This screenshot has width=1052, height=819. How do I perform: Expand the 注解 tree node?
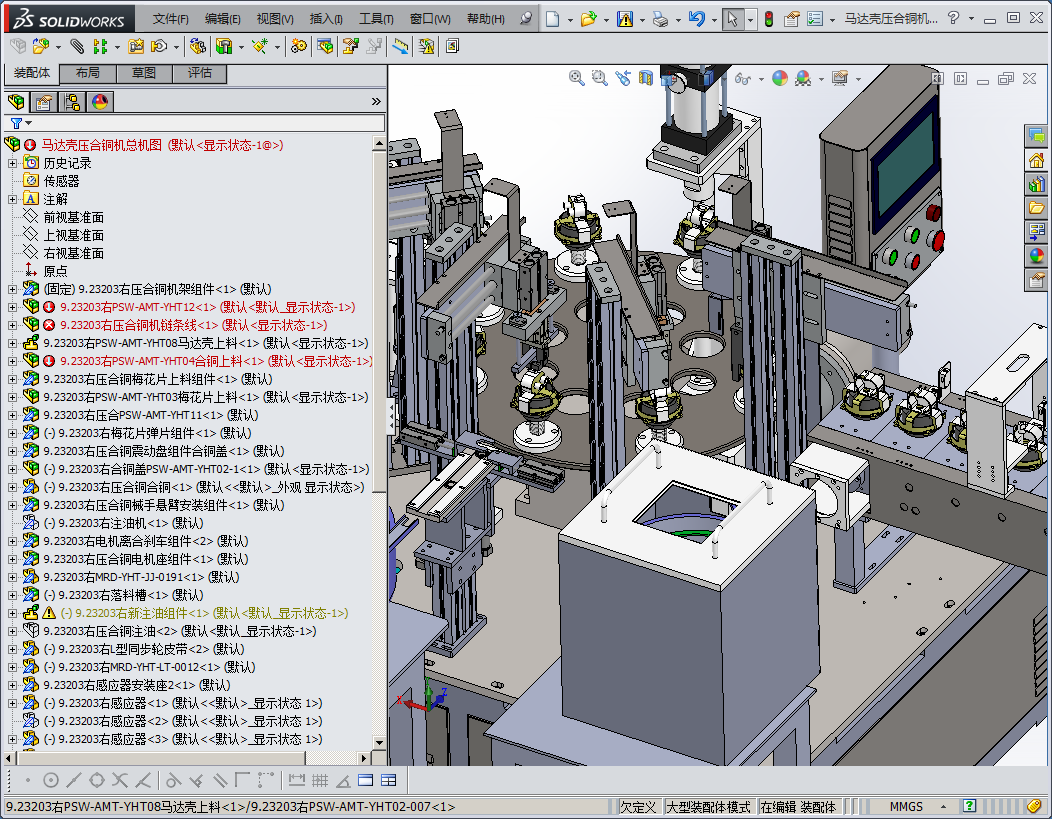click(12, 199)
